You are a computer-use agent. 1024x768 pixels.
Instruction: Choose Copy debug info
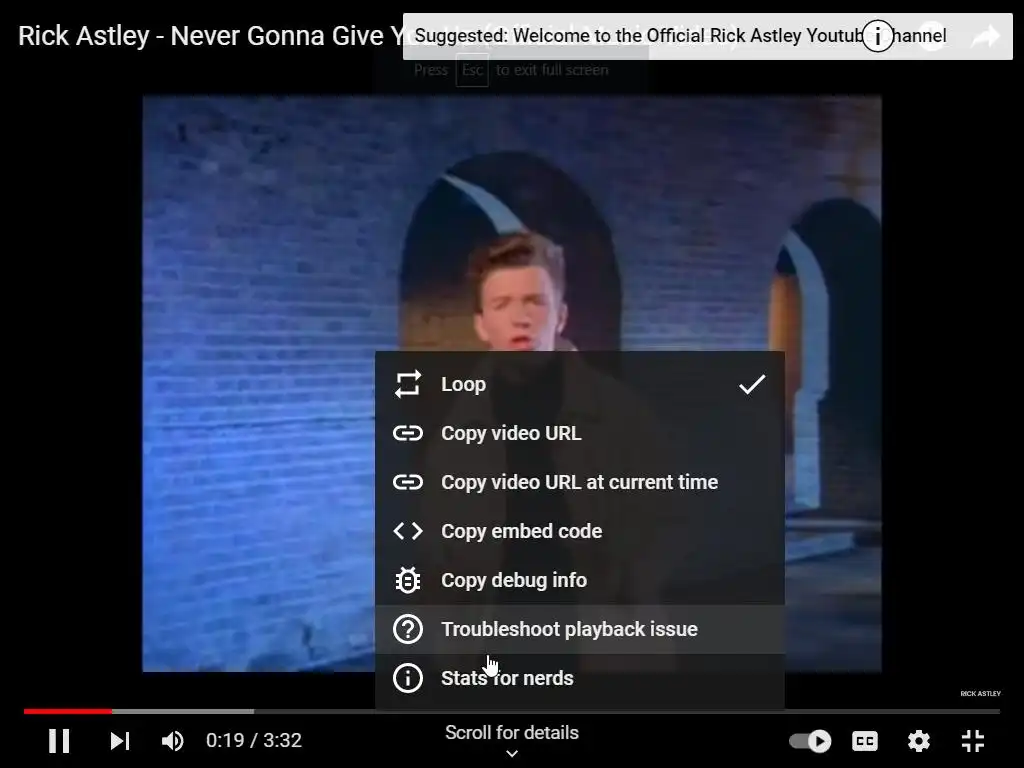[580, 580]
